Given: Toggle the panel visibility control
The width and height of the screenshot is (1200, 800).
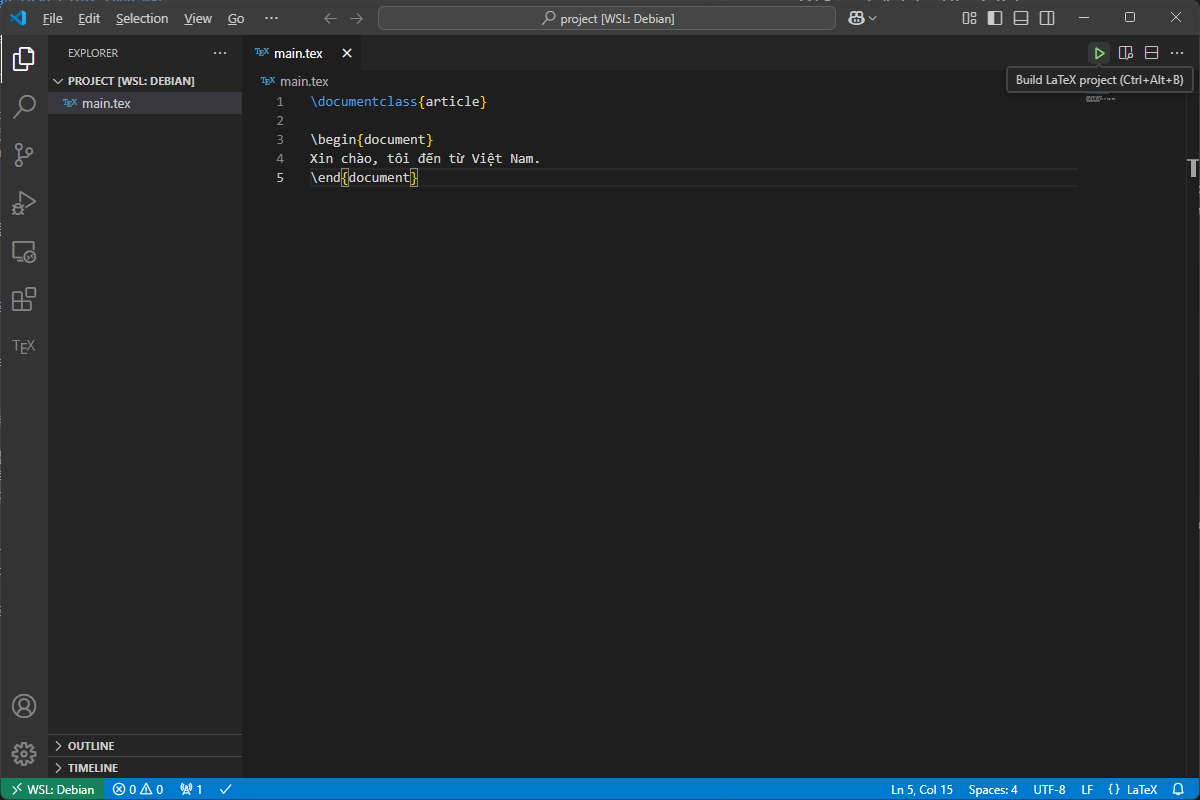Looking at the screenshot, I should click(1020, 17).
